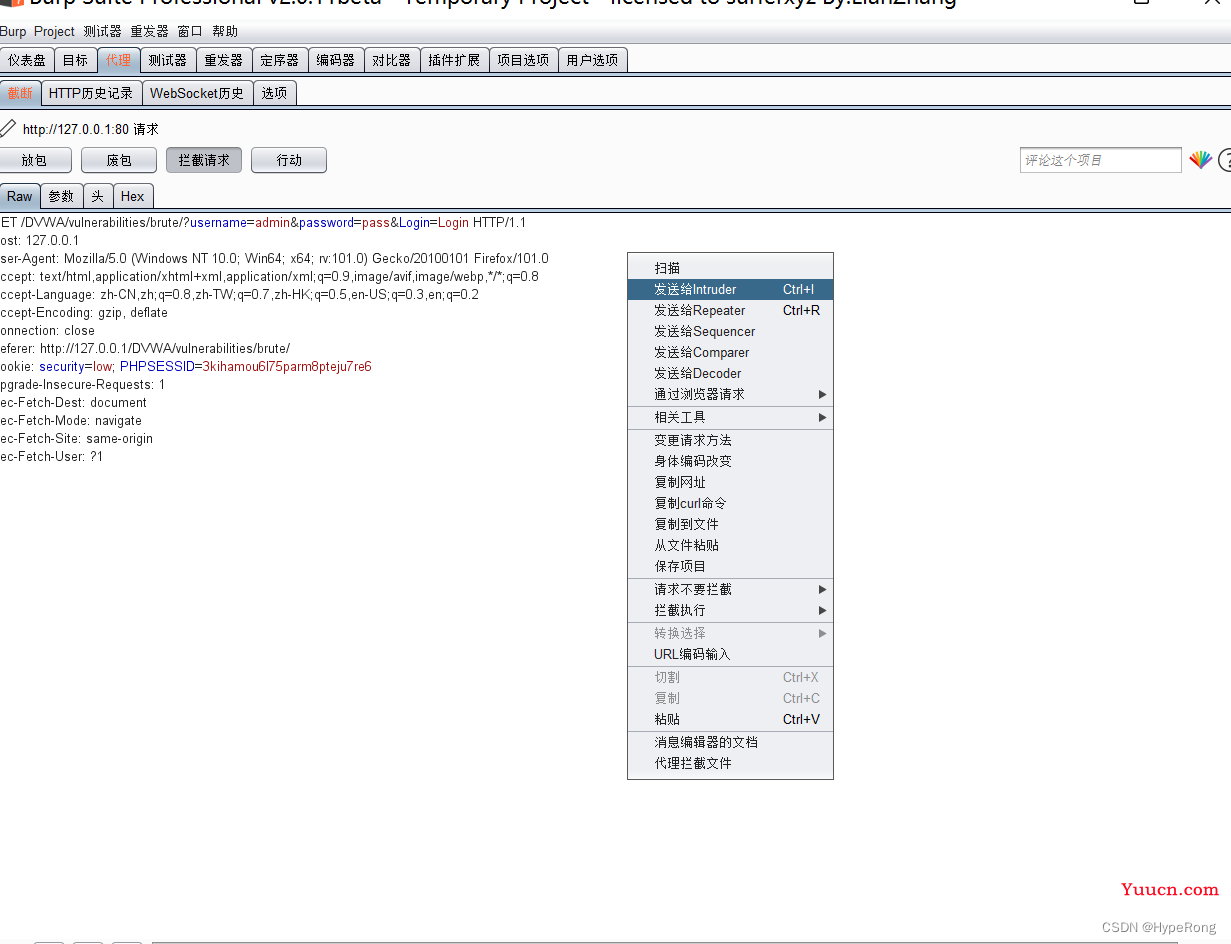1231x944 pixels.
Task: Click the help question mark icon
Action: coord(1225,160)
